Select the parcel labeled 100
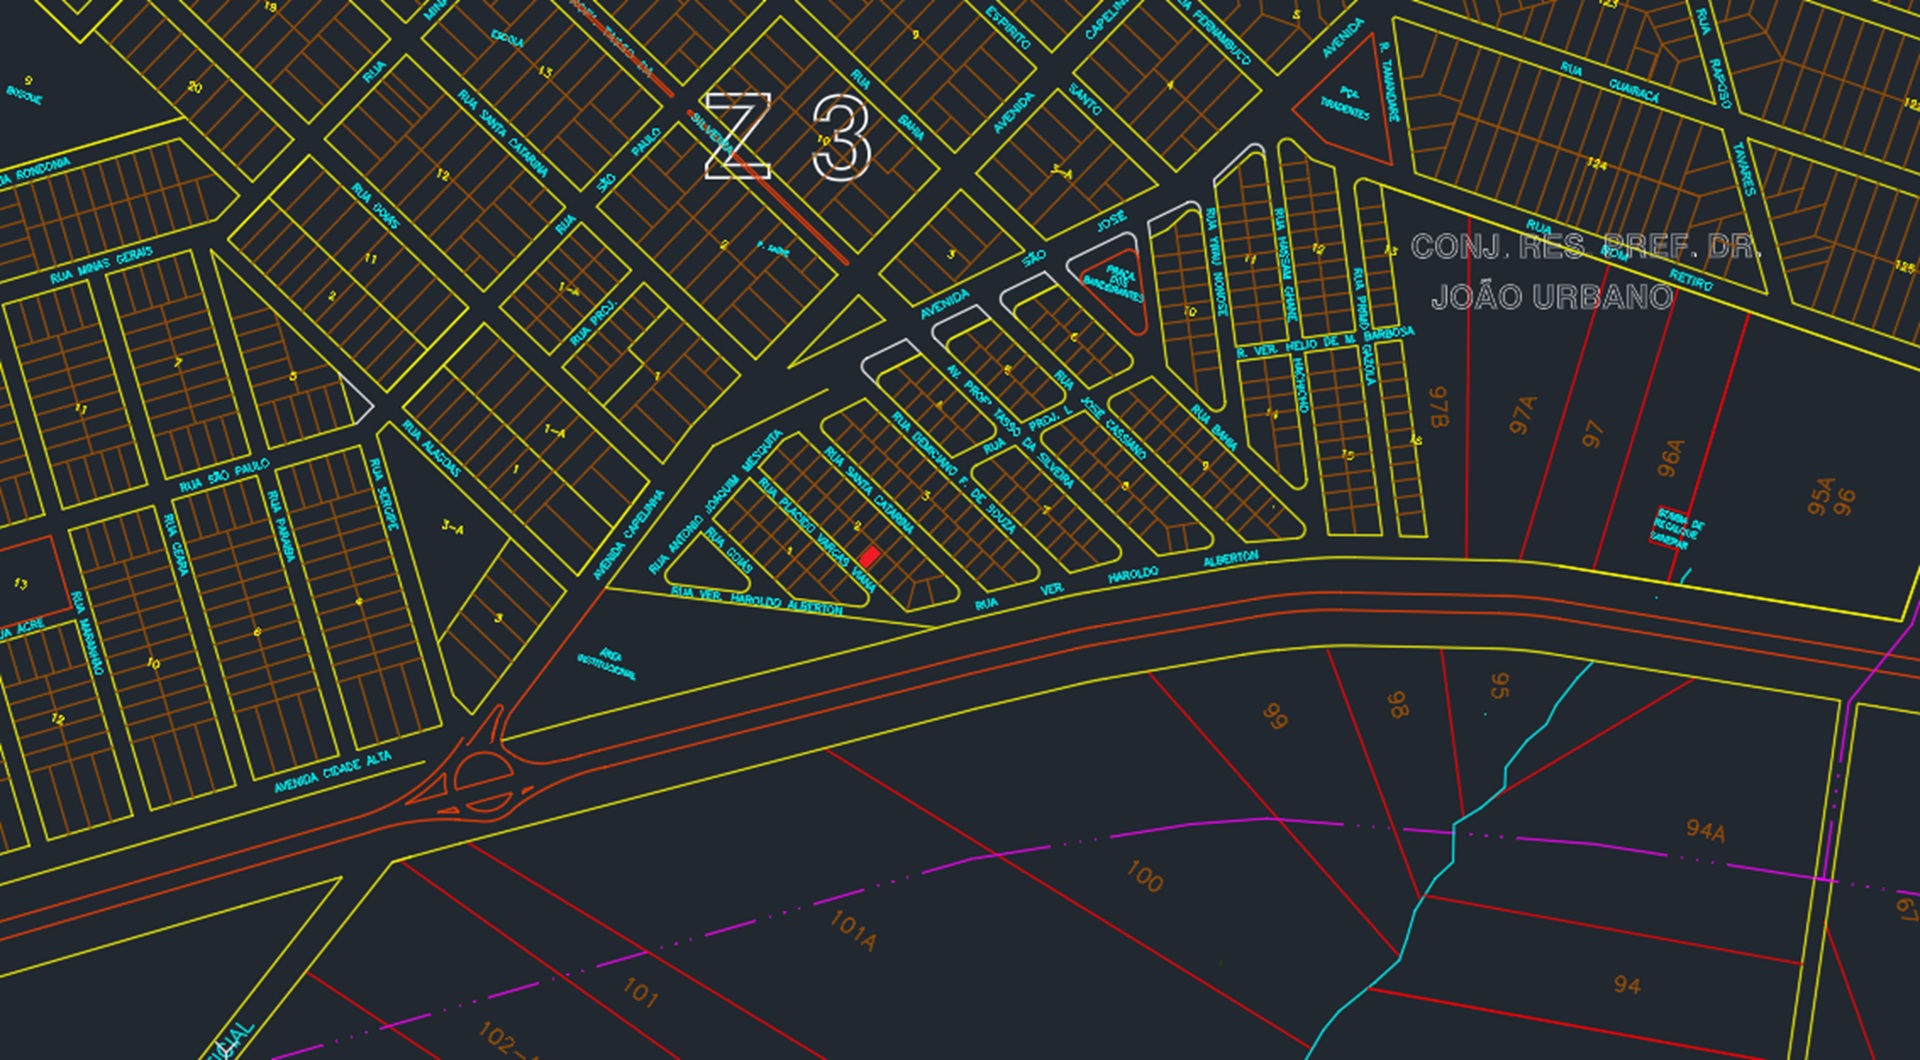This screenshot has height=1060, width=1920. pos(1144,876)
